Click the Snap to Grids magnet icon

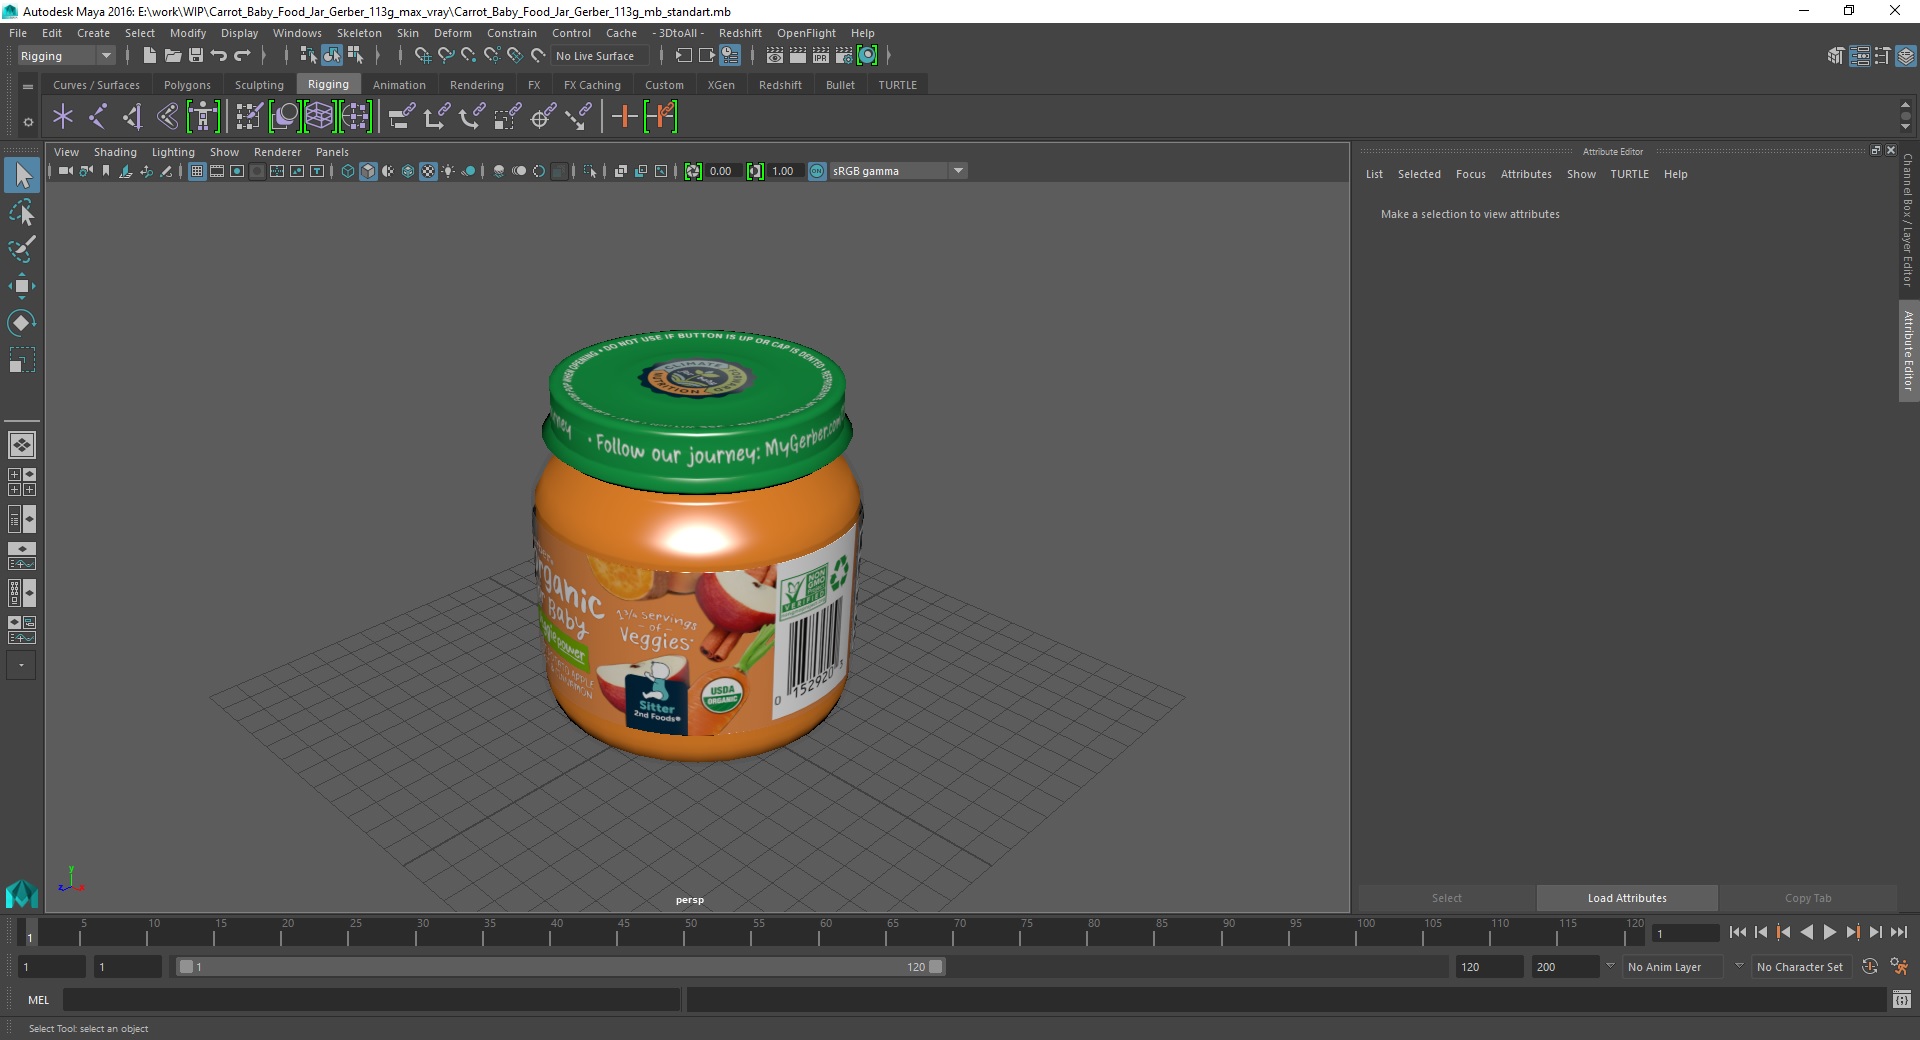click(422, 56)
